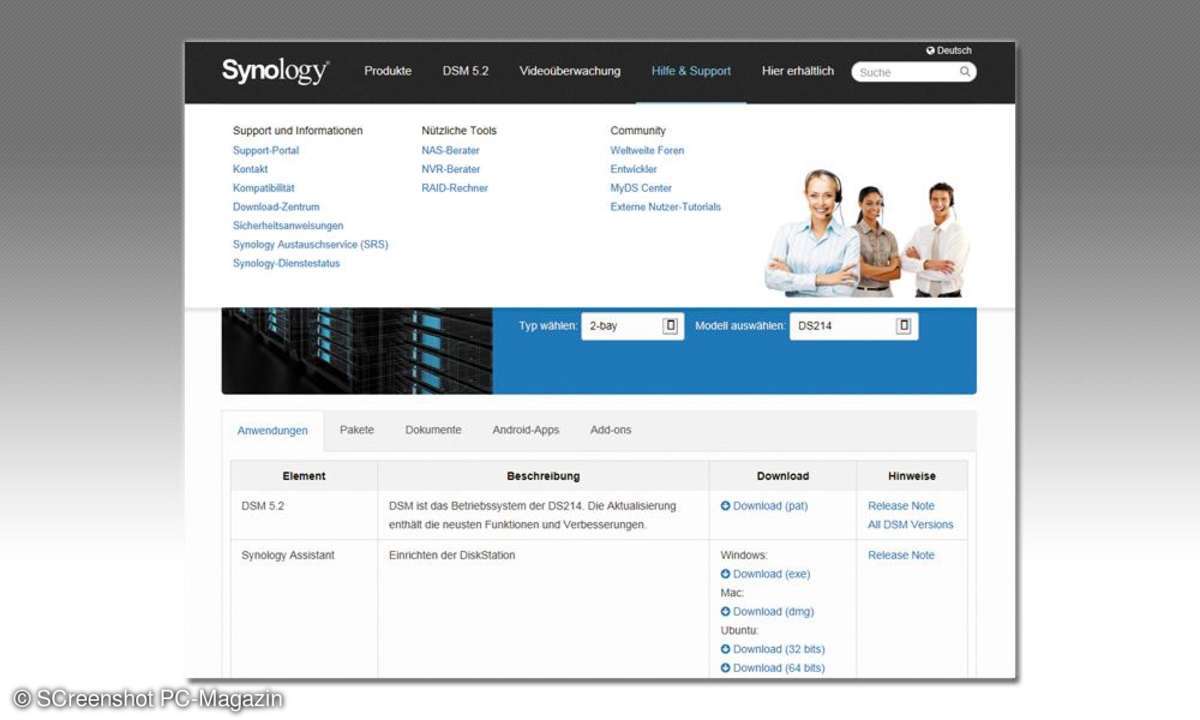The image size is (1200, 720).
Task: Click the Synology logo
Action: tap(275, 71)
